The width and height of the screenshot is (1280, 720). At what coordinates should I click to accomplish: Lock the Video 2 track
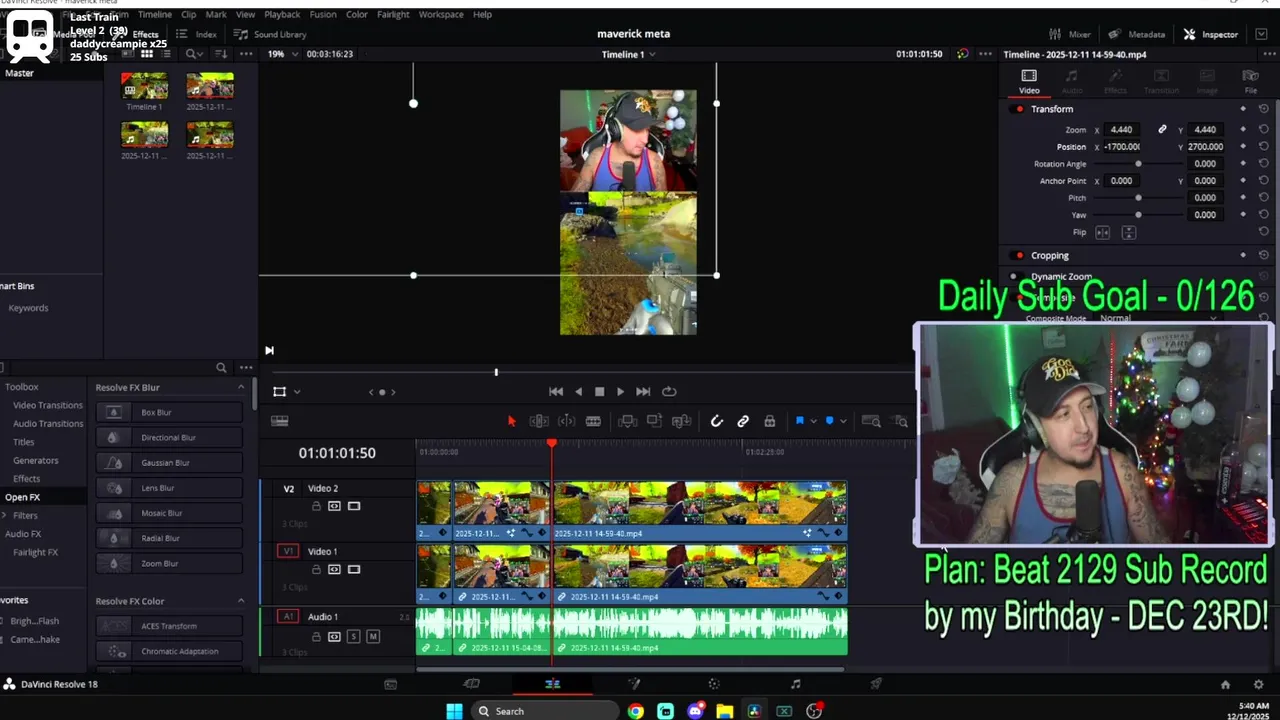316,506
